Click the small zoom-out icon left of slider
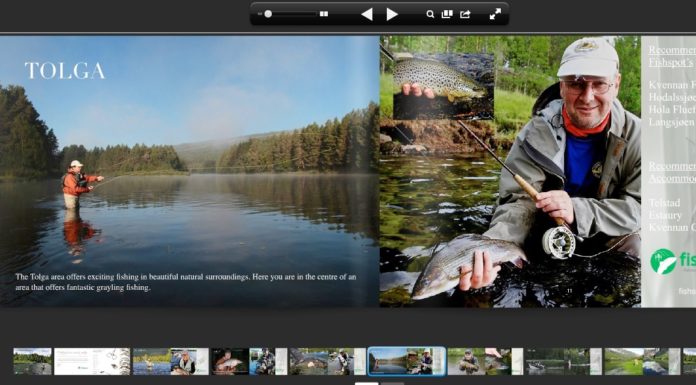The height and width of the screenshot is (385, 696). (x=260, y=14)
